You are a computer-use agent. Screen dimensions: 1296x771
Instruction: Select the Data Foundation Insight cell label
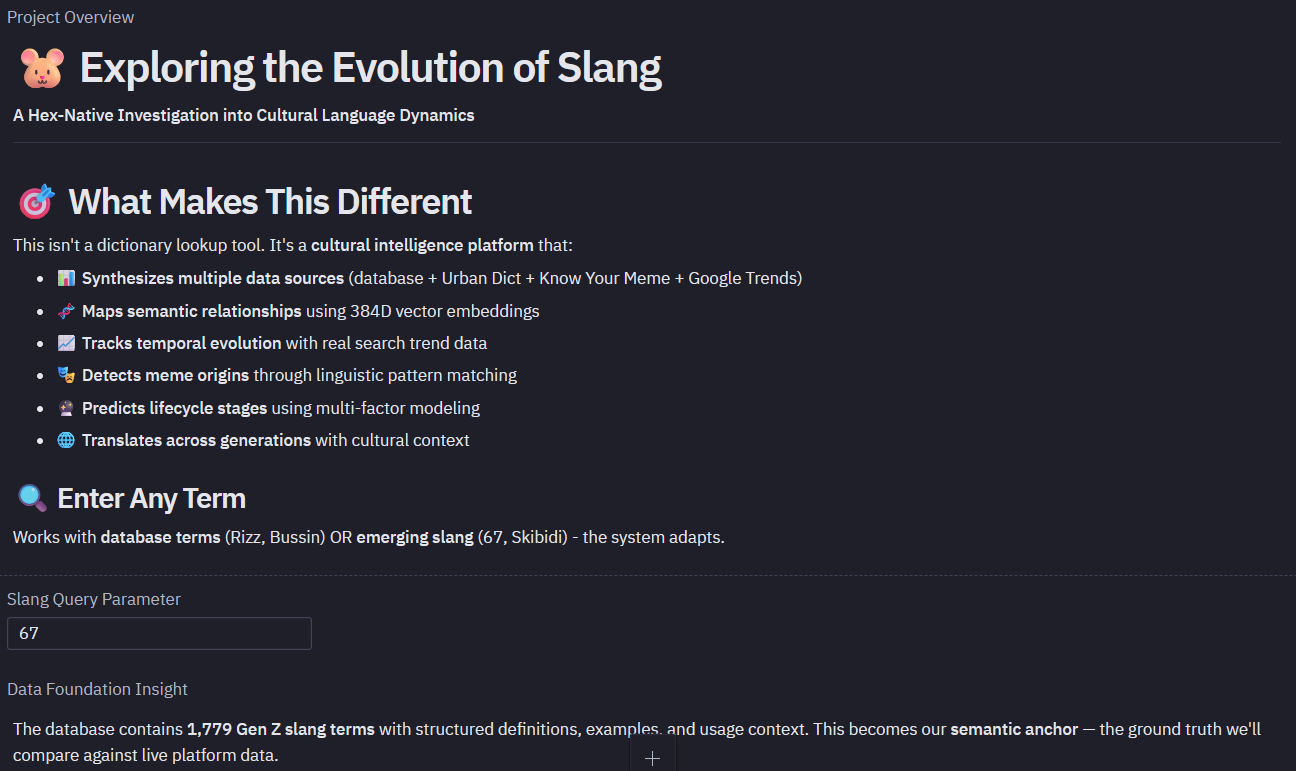pos(97,689)
